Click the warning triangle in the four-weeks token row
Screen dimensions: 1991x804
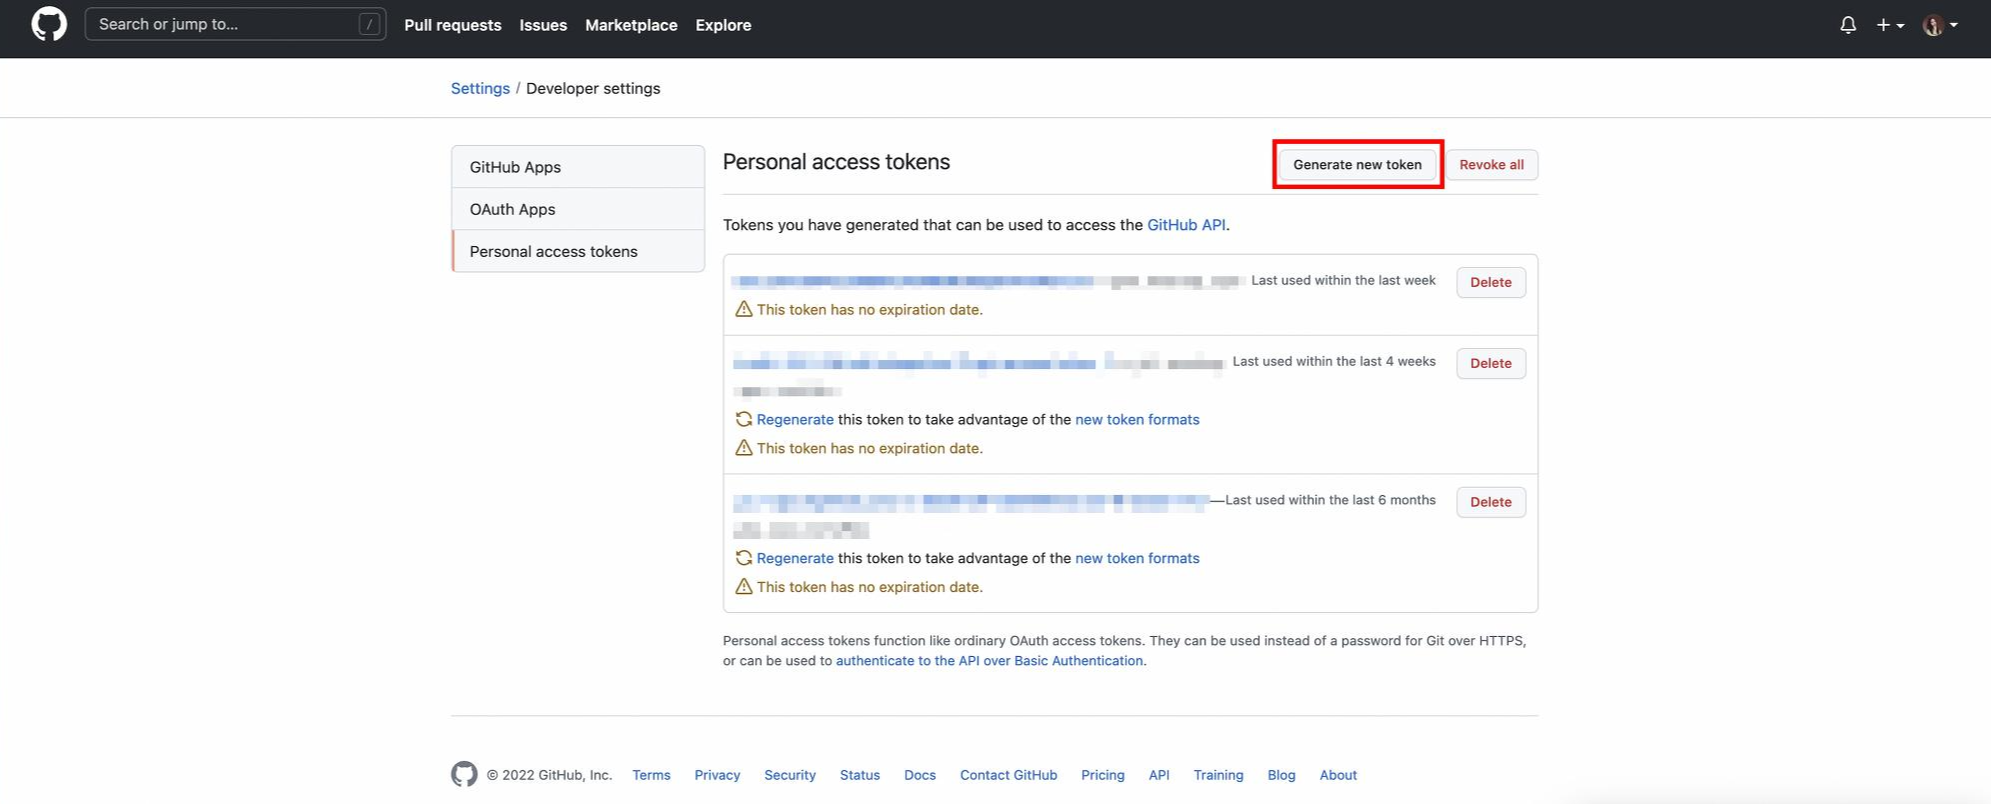click(743, 448)
